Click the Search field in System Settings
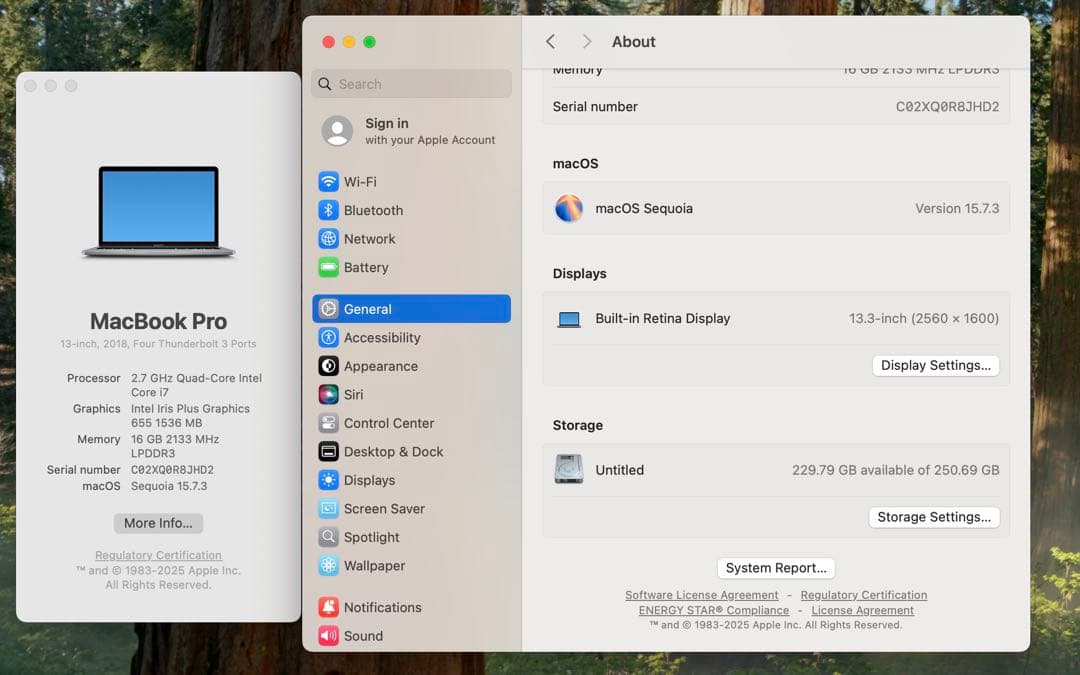Viewport: 1080px width, 675px height. click(410, 84)
